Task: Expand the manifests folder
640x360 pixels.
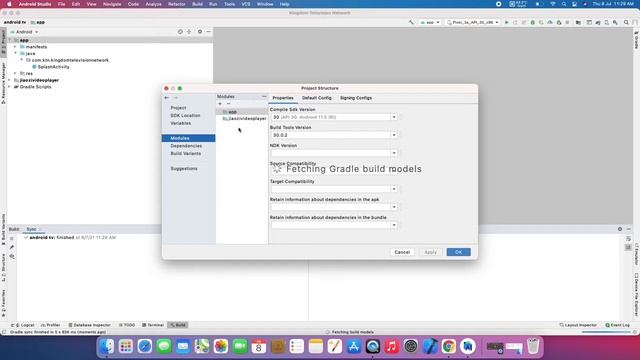Action: pos(16,47)
